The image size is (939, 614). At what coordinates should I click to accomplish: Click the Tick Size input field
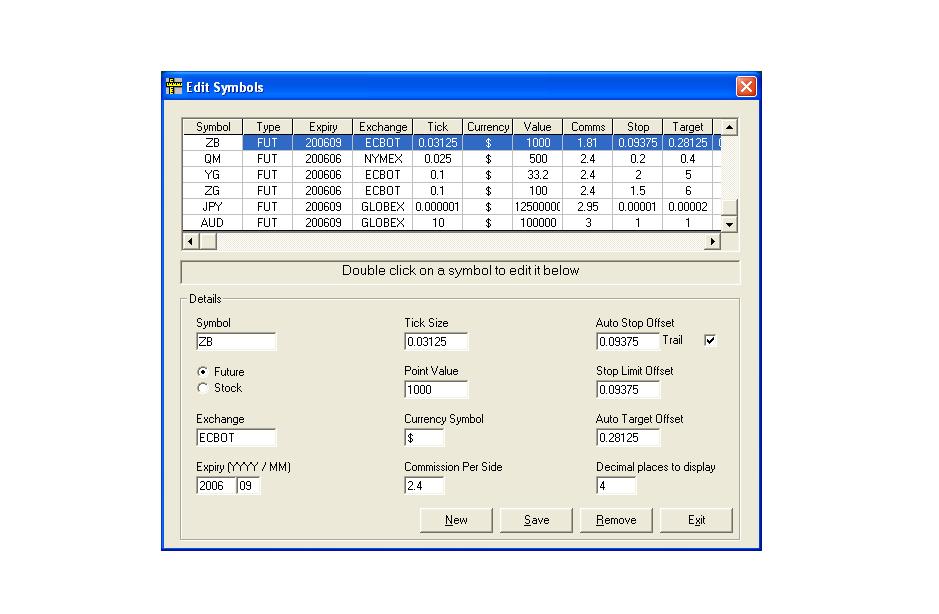click(436, 341)
